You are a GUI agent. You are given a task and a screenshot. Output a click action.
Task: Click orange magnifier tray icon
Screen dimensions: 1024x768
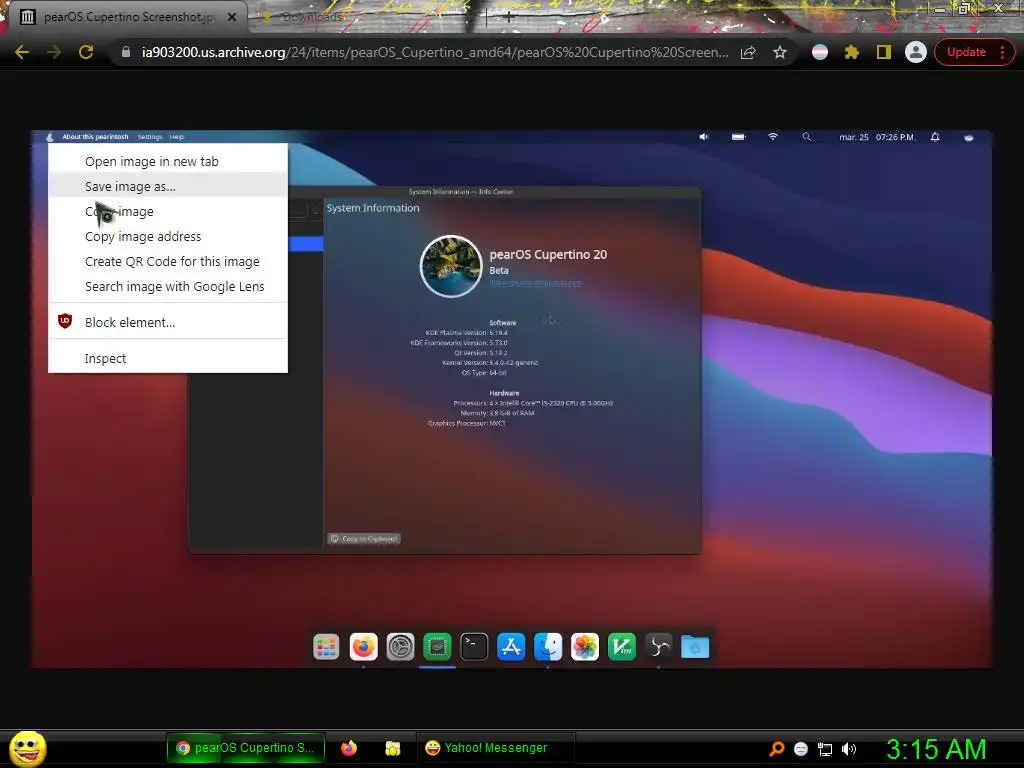[776, 748]
